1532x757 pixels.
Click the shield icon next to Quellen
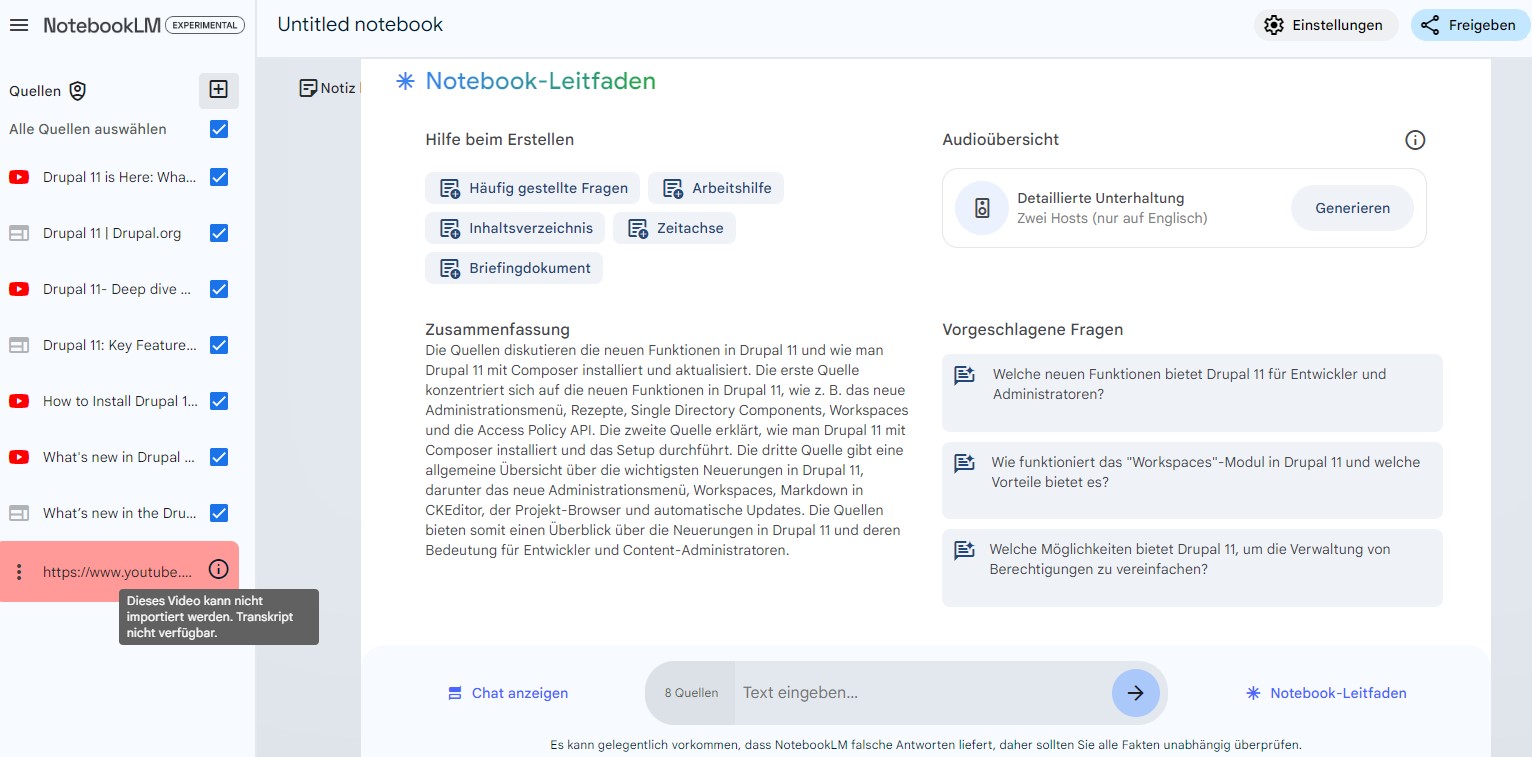click(77, 91)
